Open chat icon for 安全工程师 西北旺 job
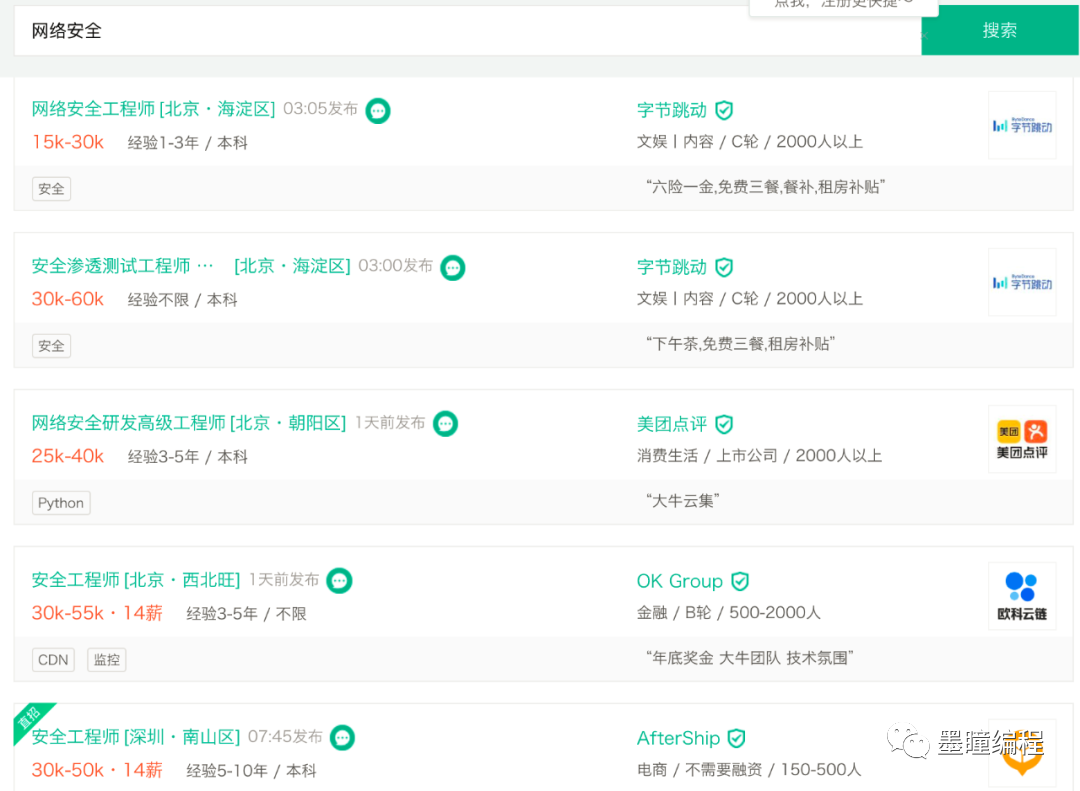 tap(339, 581)
